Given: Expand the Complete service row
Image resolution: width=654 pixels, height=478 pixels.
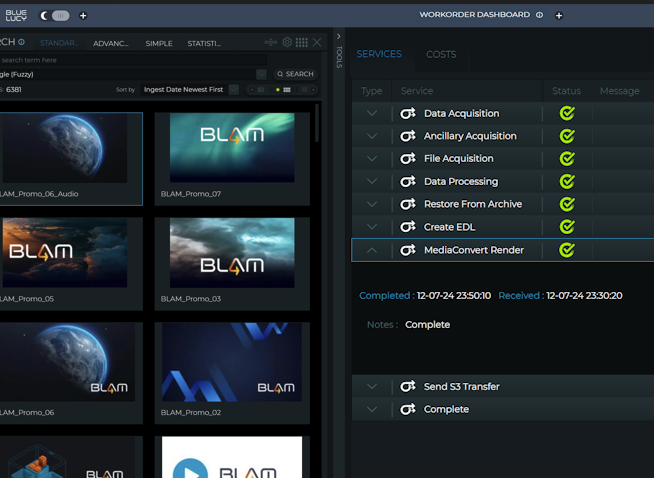Looking at the screenshot, I should click(372, 409).
